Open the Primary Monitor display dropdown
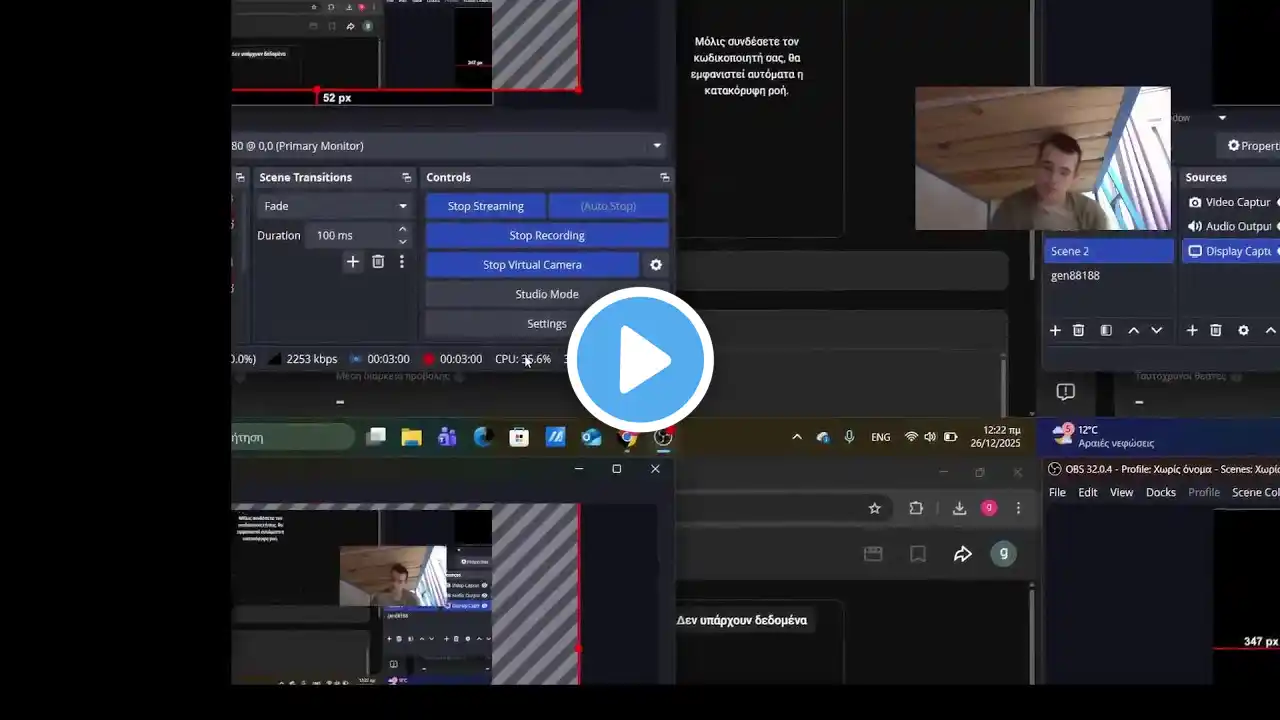Screen dimensions: 1280x720 coord(657,146)
